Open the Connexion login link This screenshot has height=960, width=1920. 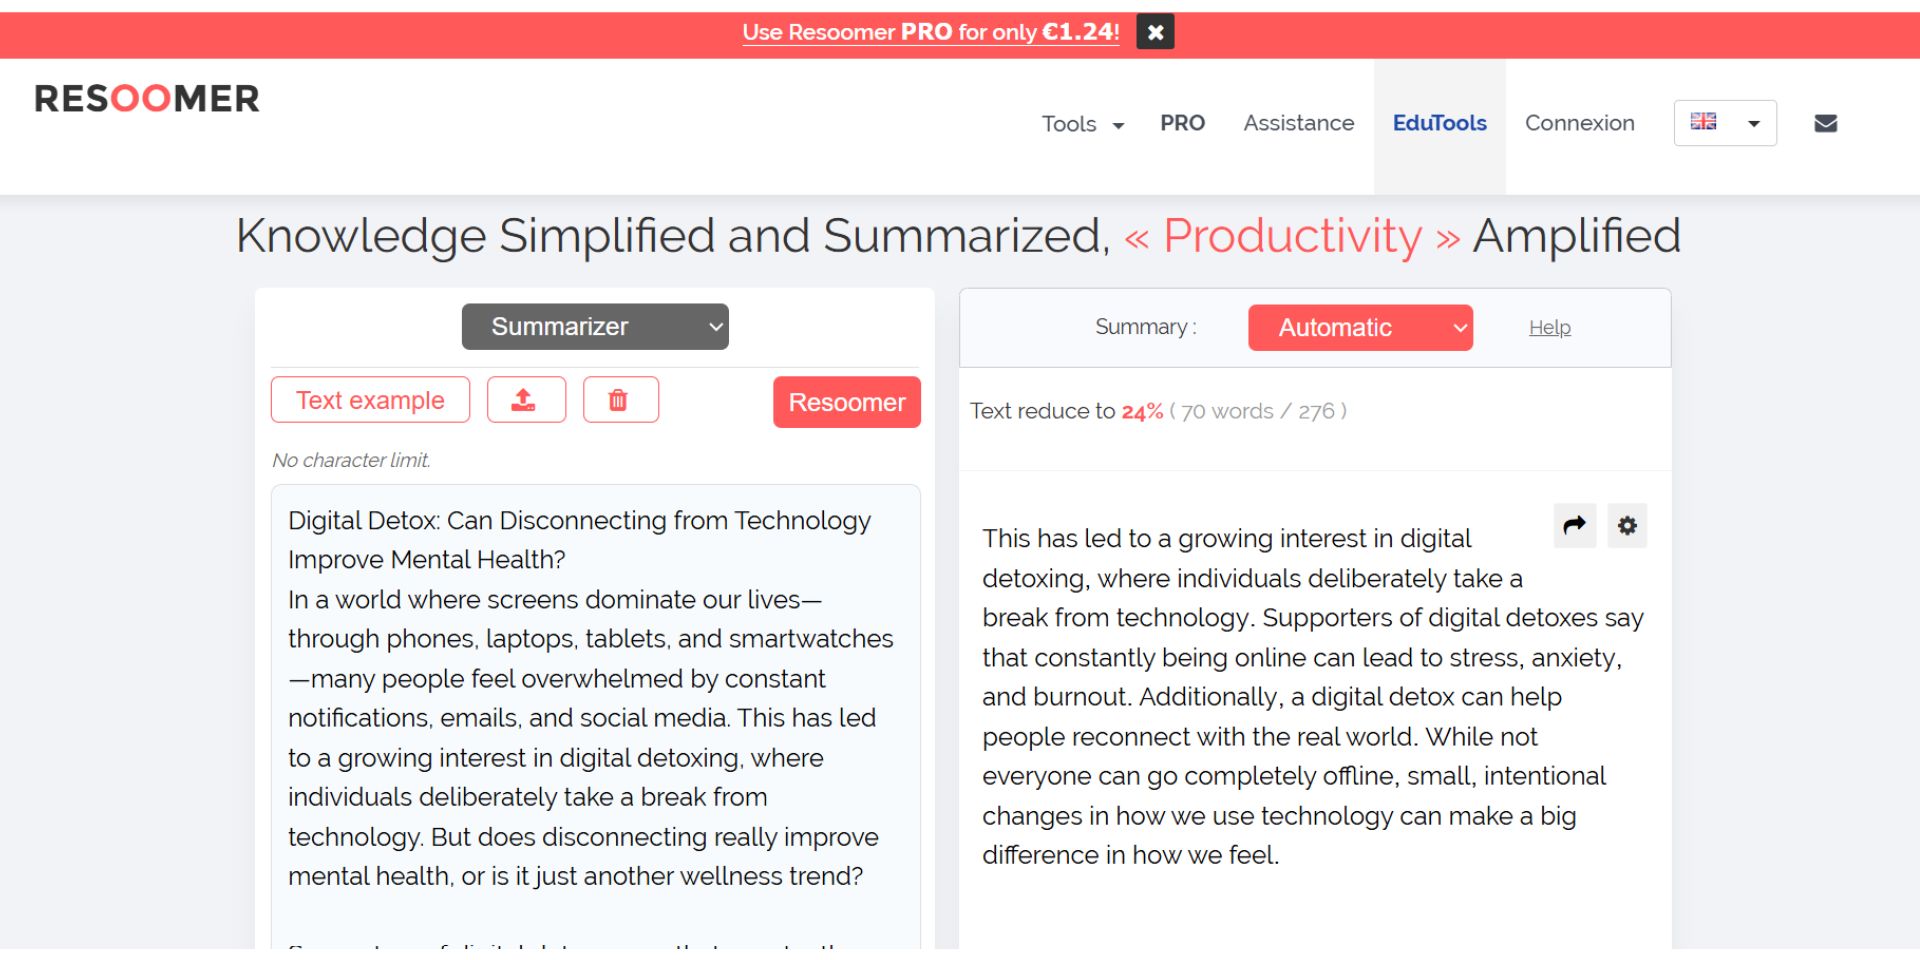[x=1579, y=123]
